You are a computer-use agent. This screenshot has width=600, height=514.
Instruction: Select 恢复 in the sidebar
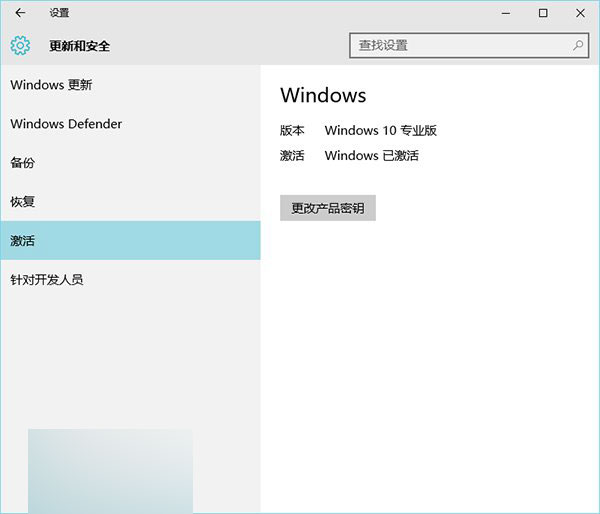click(x=130, y=202)
